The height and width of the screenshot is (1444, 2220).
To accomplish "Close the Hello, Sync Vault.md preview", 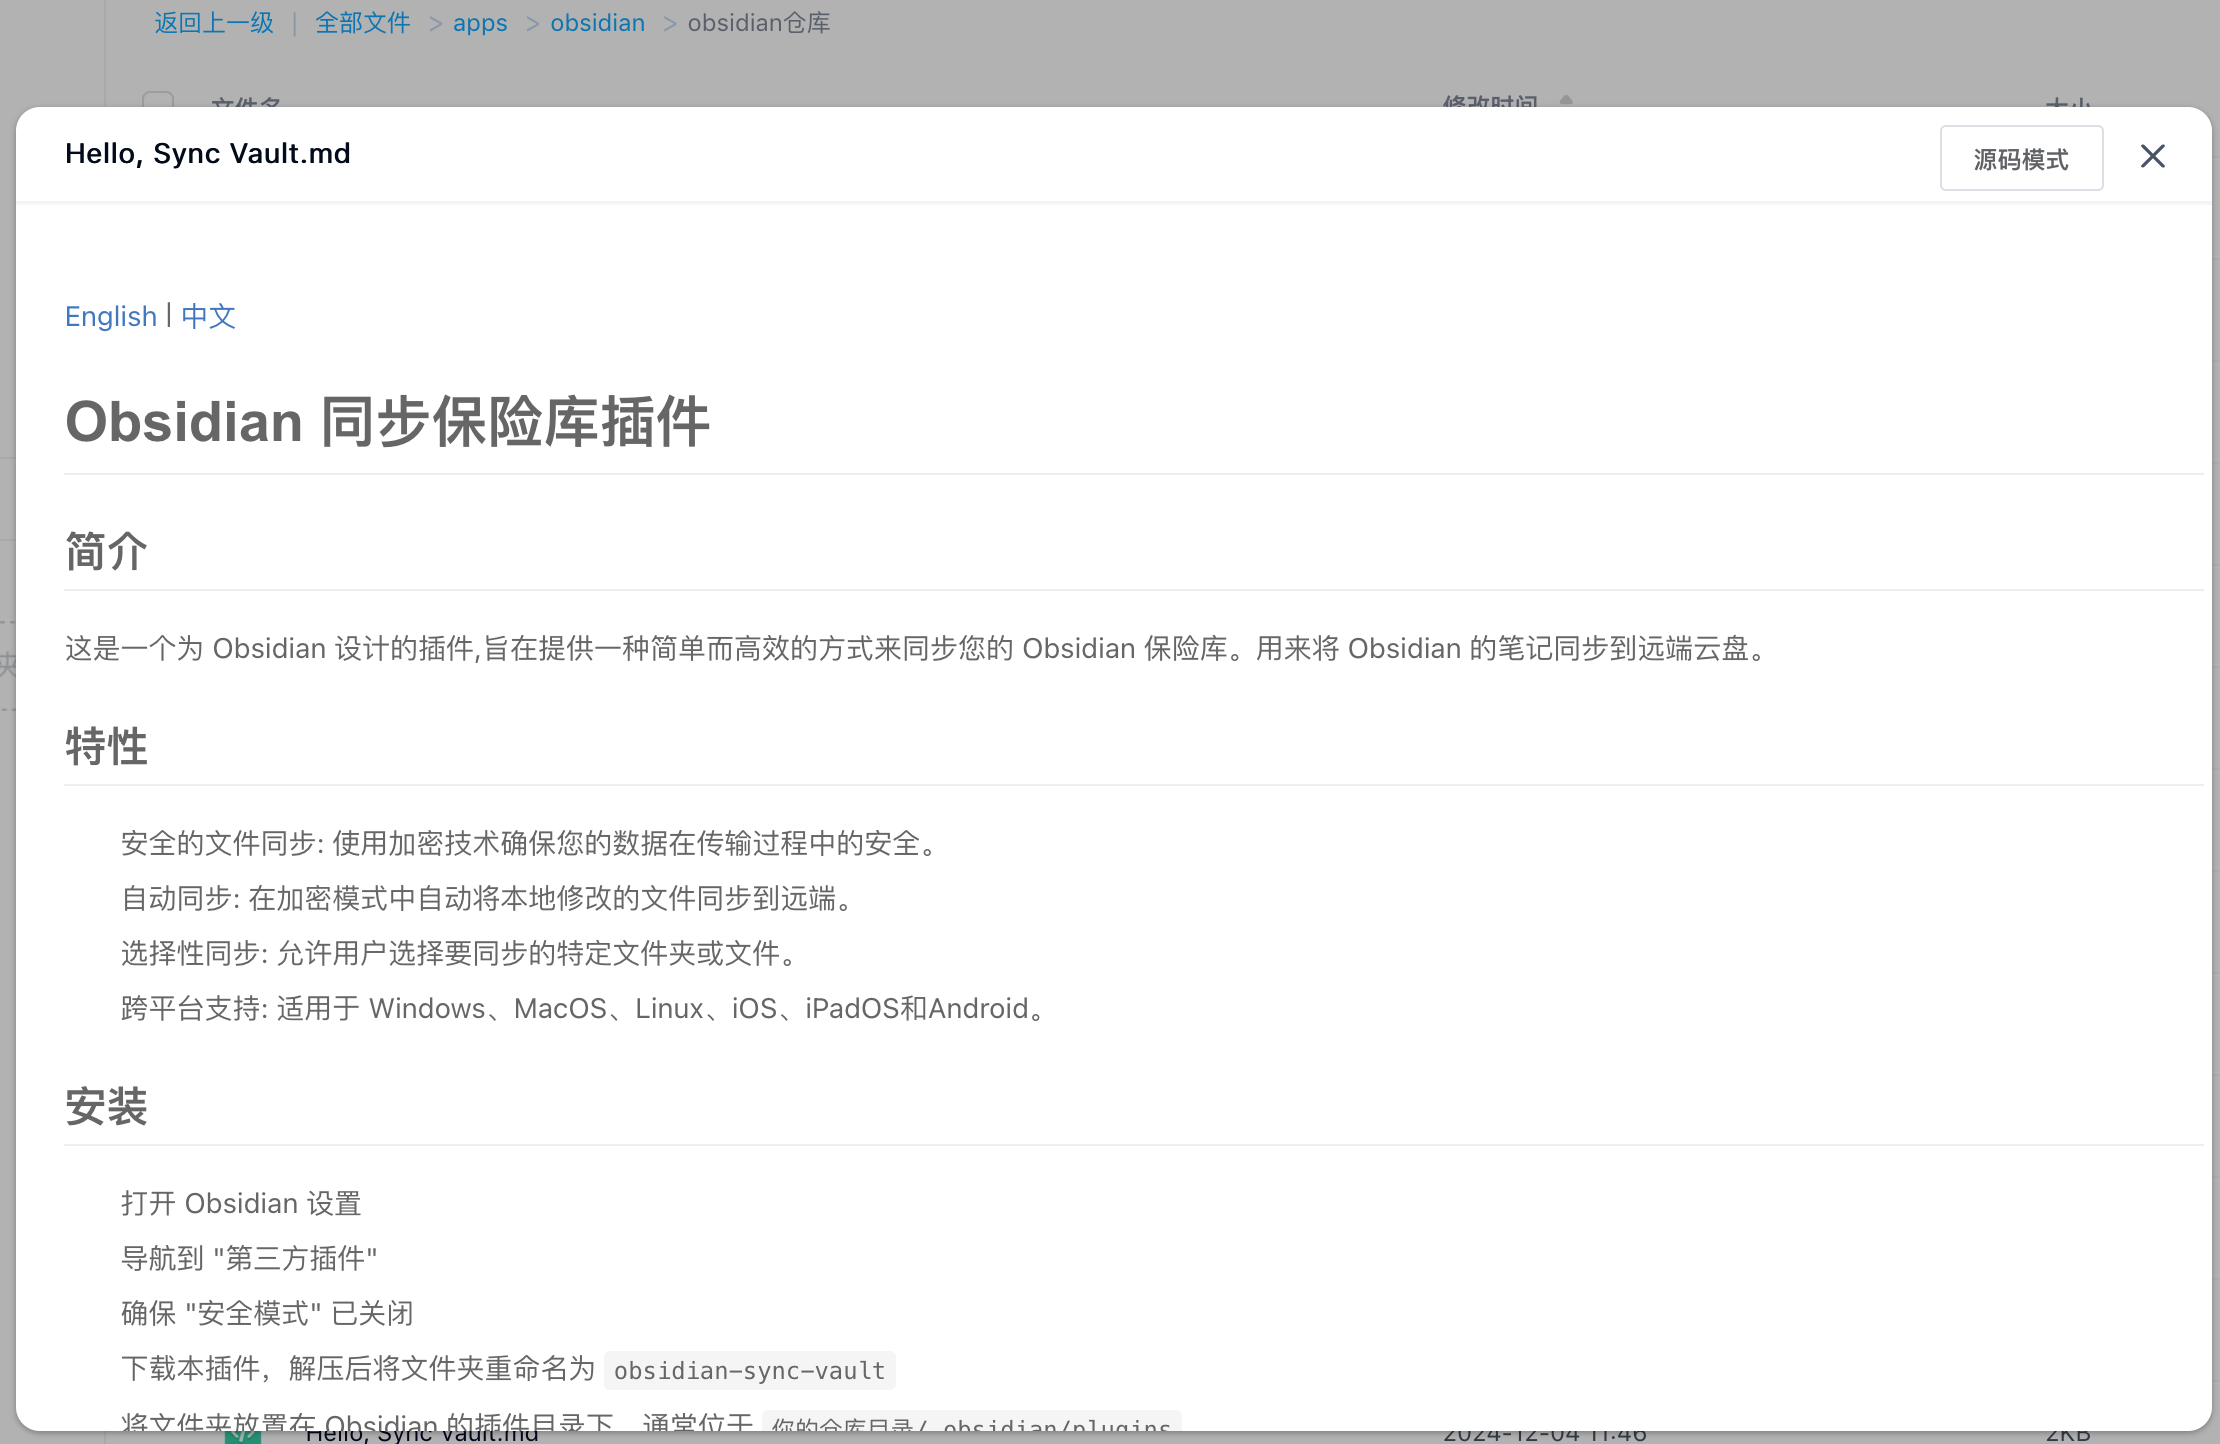I will [x=2152, y=156].
